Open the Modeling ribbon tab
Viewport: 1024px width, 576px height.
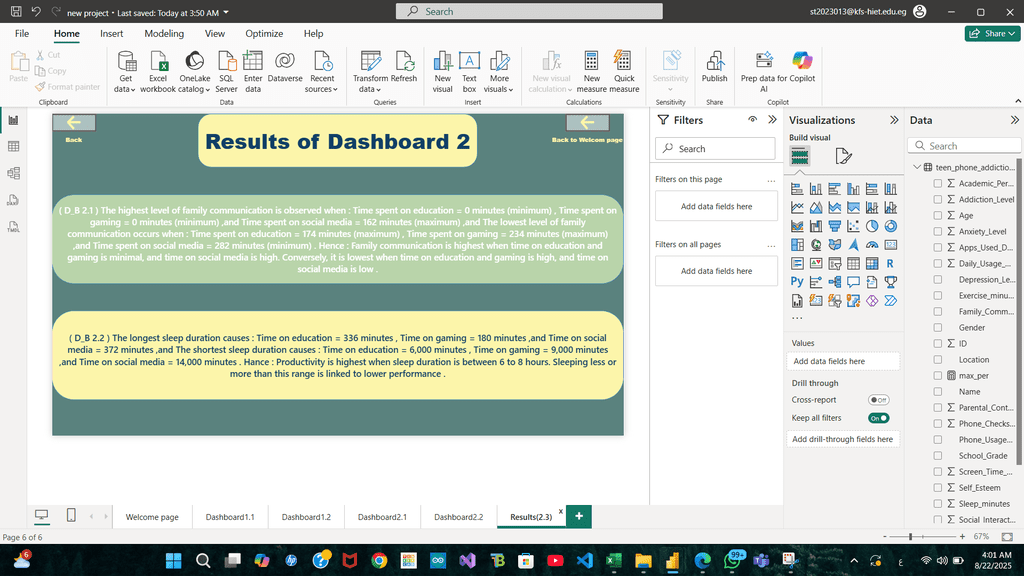click(x=164, y=33)
